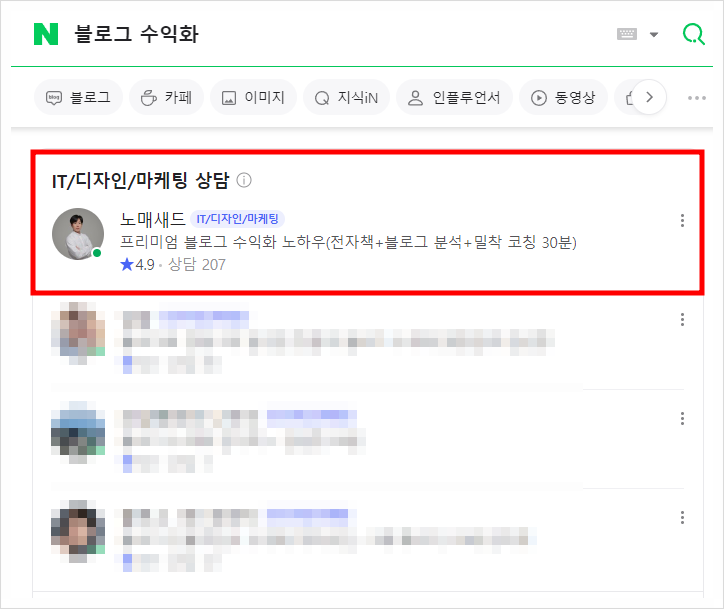Click the green Naver N logo
The height and width of the screenshot is (609, 724).
click(x=46, y=34)
